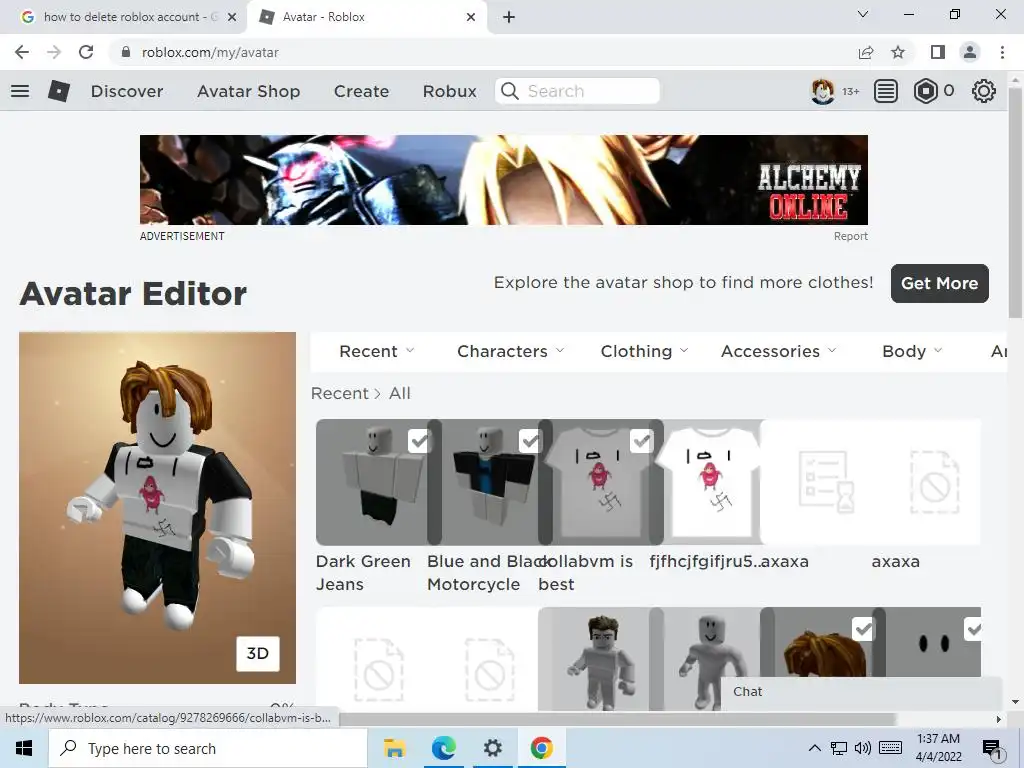Screen dimensions: 1024x768
Task: Expand the Clothing dropdown
Action: [645, 351]
